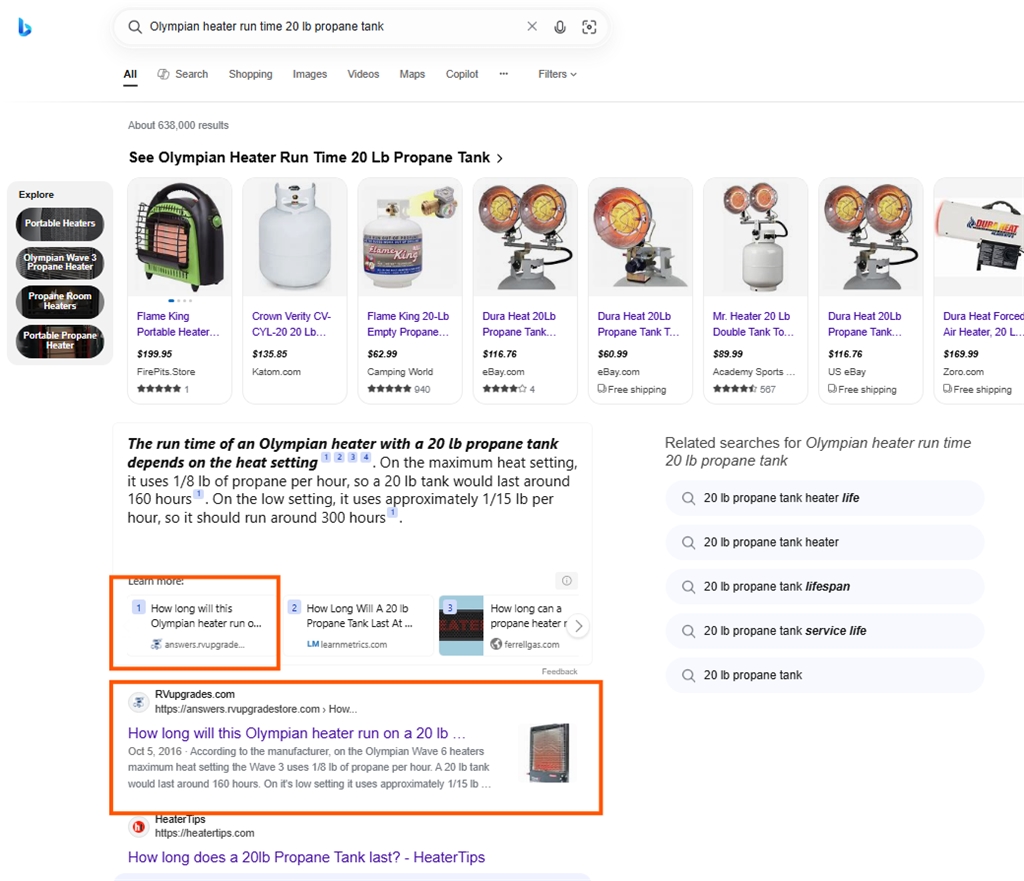Screen dimensions: 1024x881
Task: Click Flame King Portable Heater title link
Action: (x=178, y=324)
